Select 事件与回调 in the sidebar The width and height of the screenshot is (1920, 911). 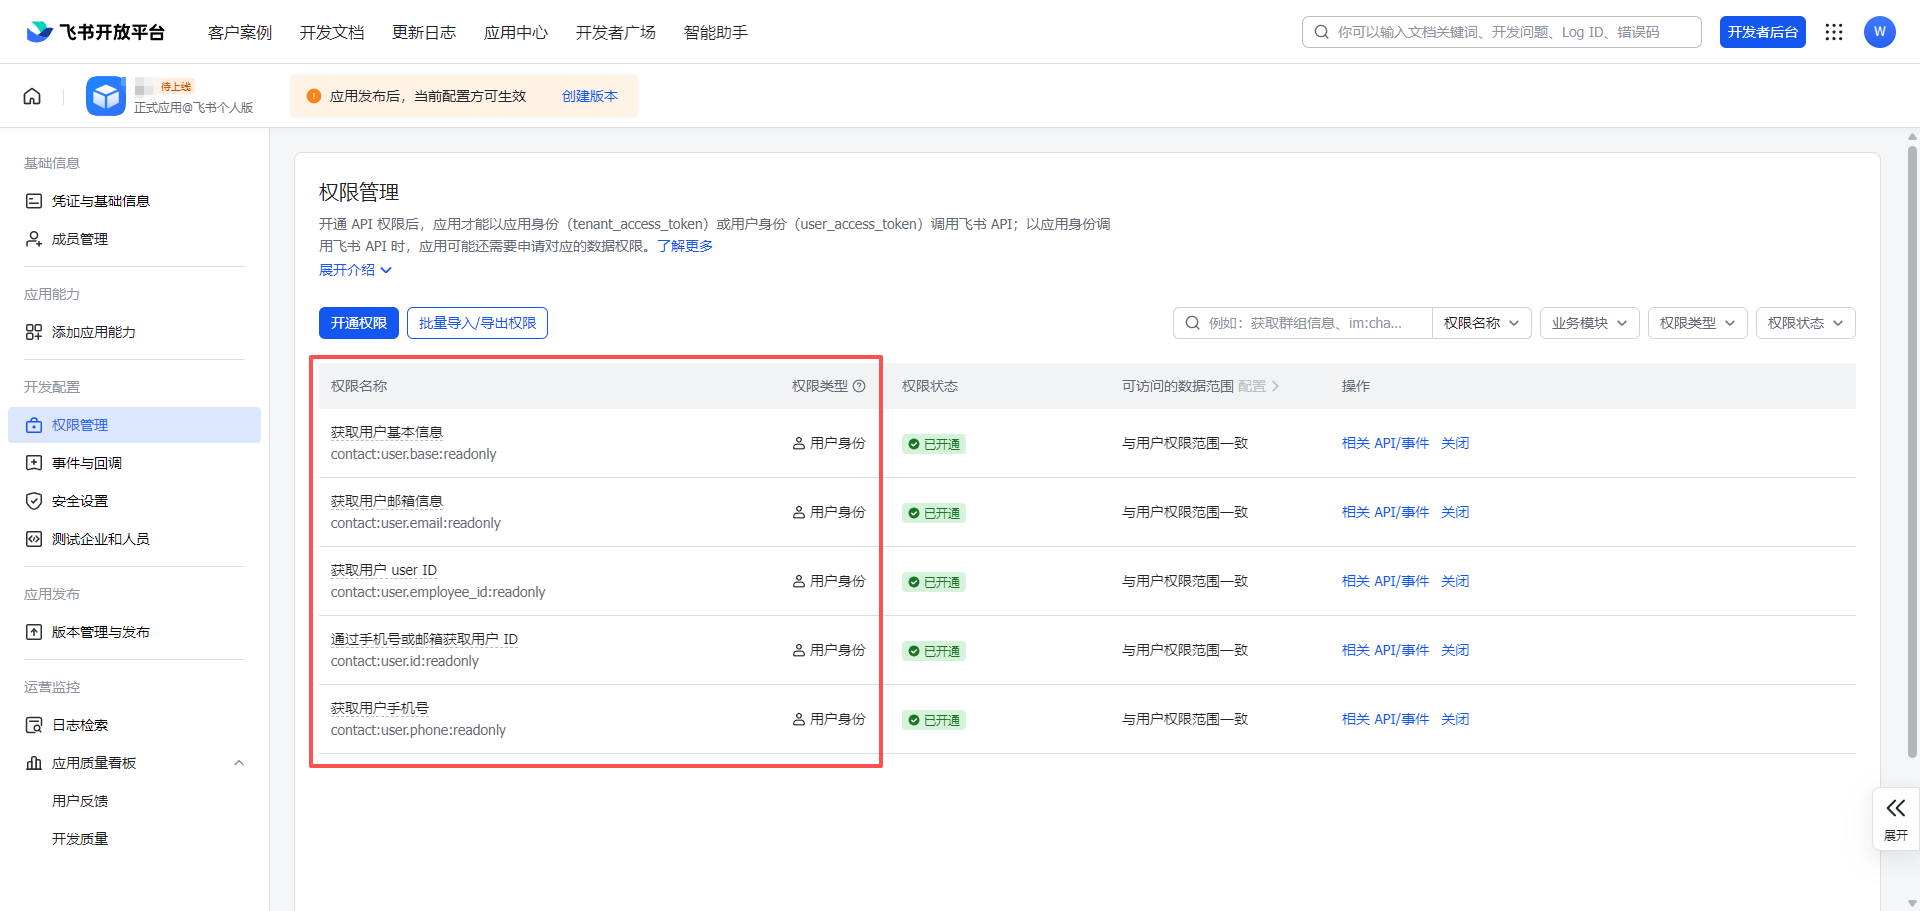coord(87,463)
